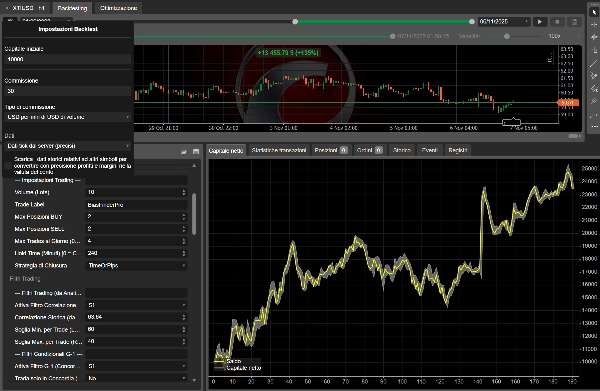Screen dimensions: 600x391
Task: Open the Storico tab
Action: point(401,150)
